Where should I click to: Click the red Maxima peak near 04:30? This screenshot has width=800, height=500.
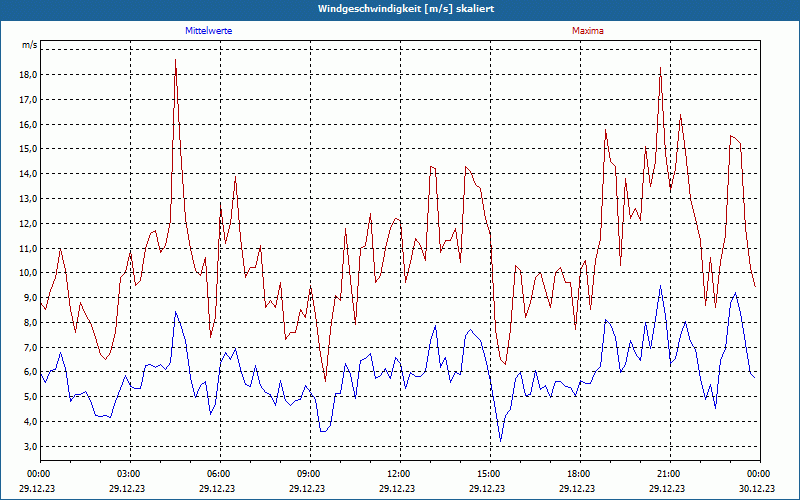pos(176,60)
